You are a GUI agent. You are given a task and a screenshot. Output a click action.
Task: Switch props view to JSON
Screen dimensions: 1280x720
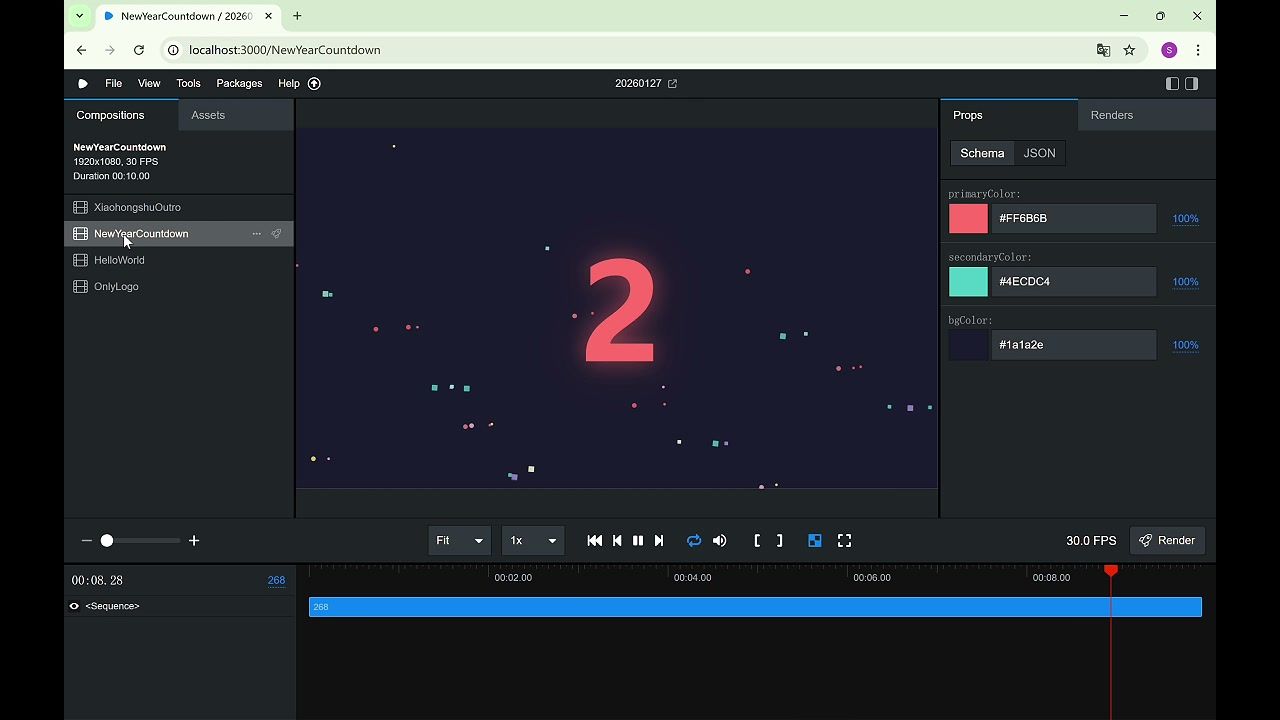[1039, 153]
